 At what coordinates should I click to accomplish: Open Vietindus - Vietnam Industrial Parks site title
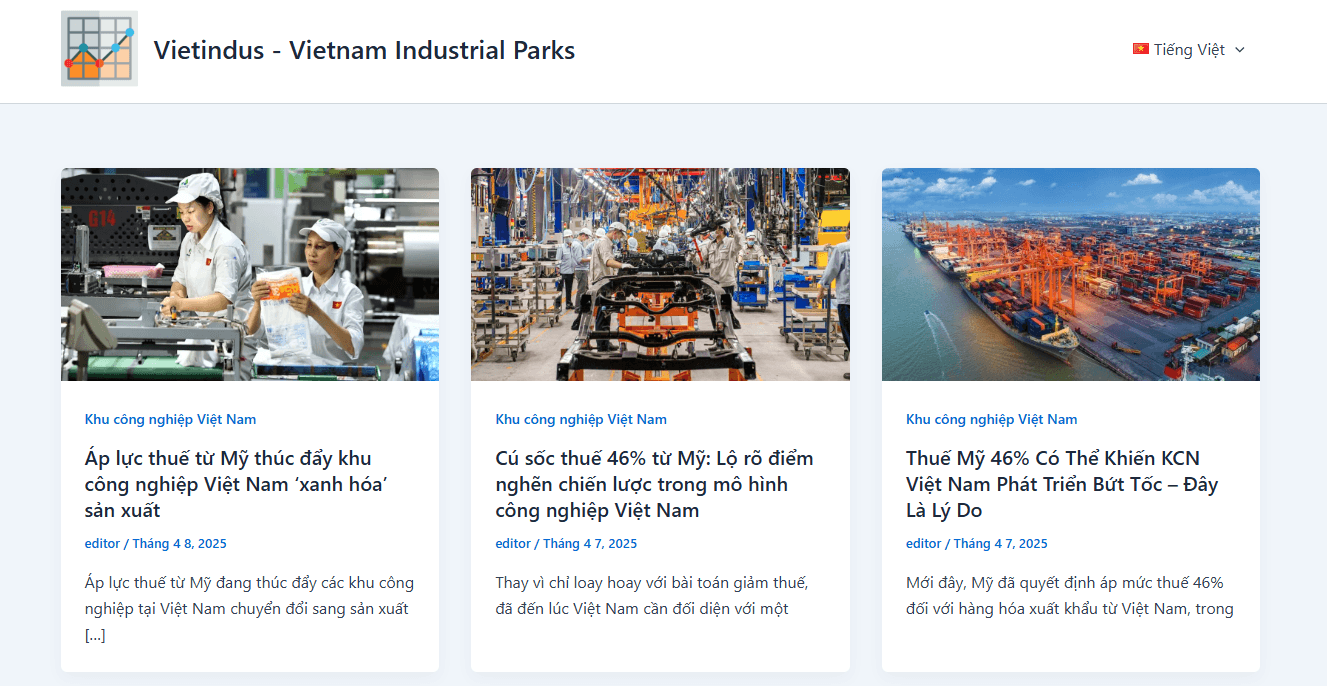[364, 50]
